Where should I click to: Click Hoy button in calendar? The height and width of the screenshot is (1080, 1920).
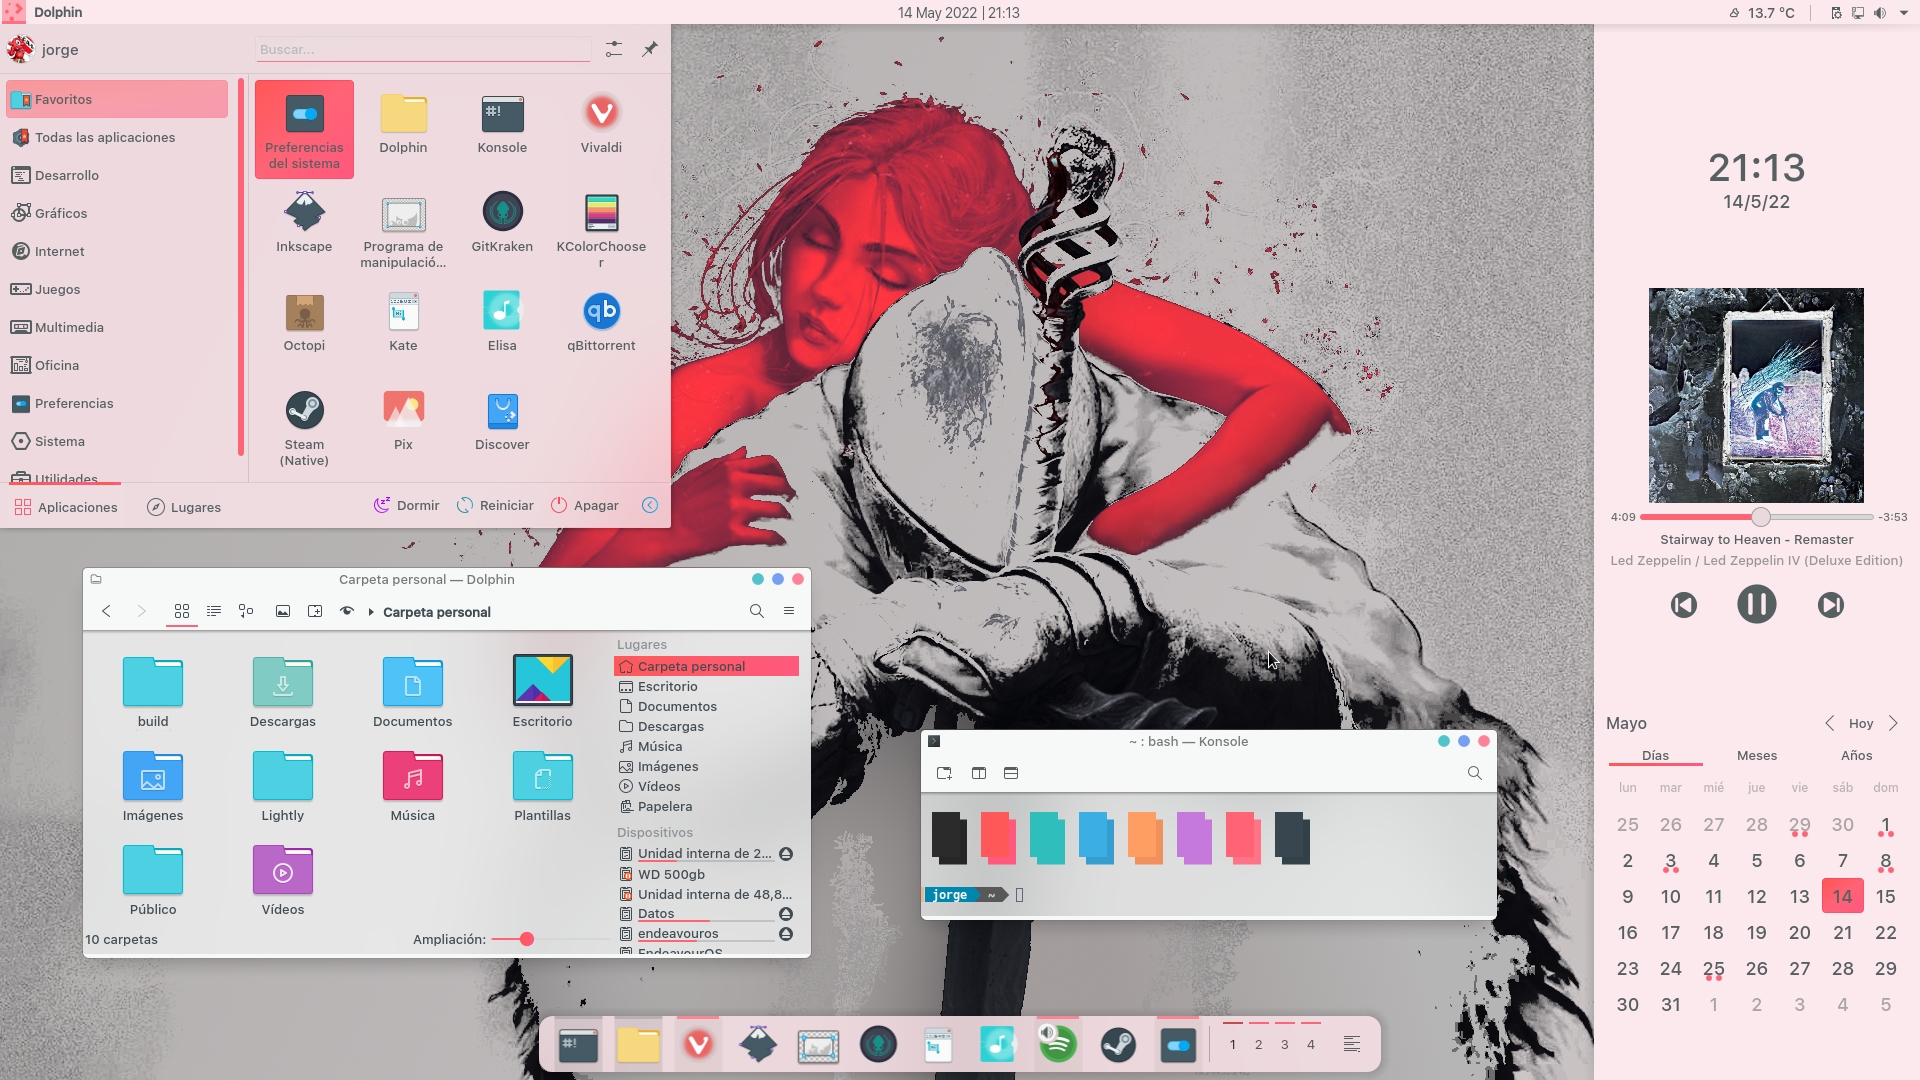pos(1861,723)
